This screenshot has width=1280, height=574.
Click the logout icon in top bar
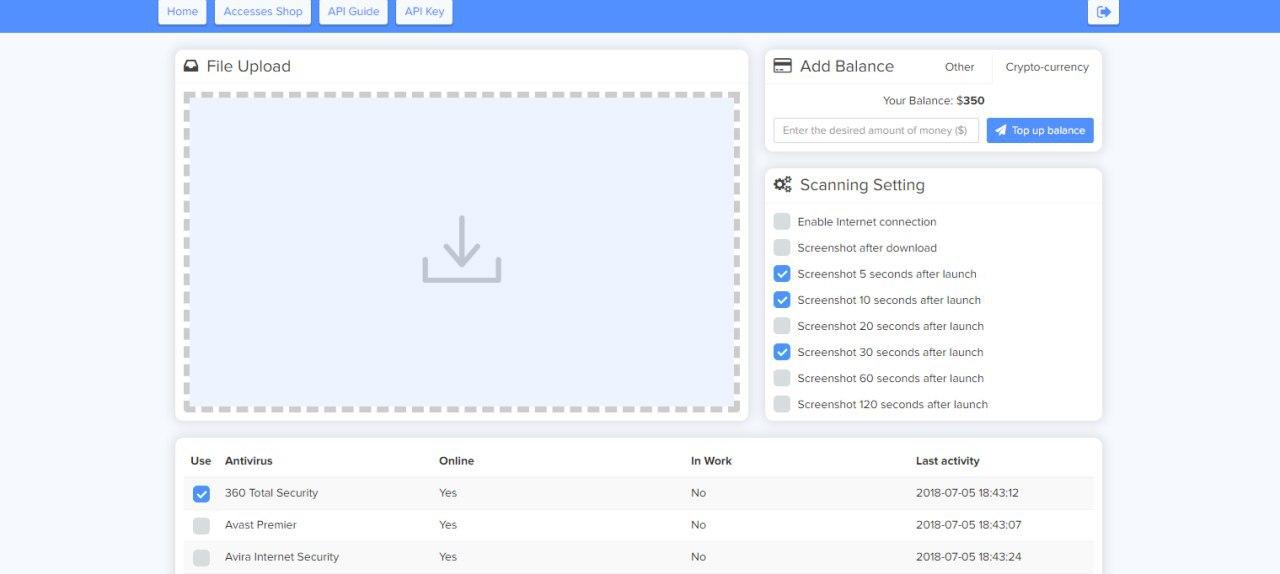click(1103, 12)
